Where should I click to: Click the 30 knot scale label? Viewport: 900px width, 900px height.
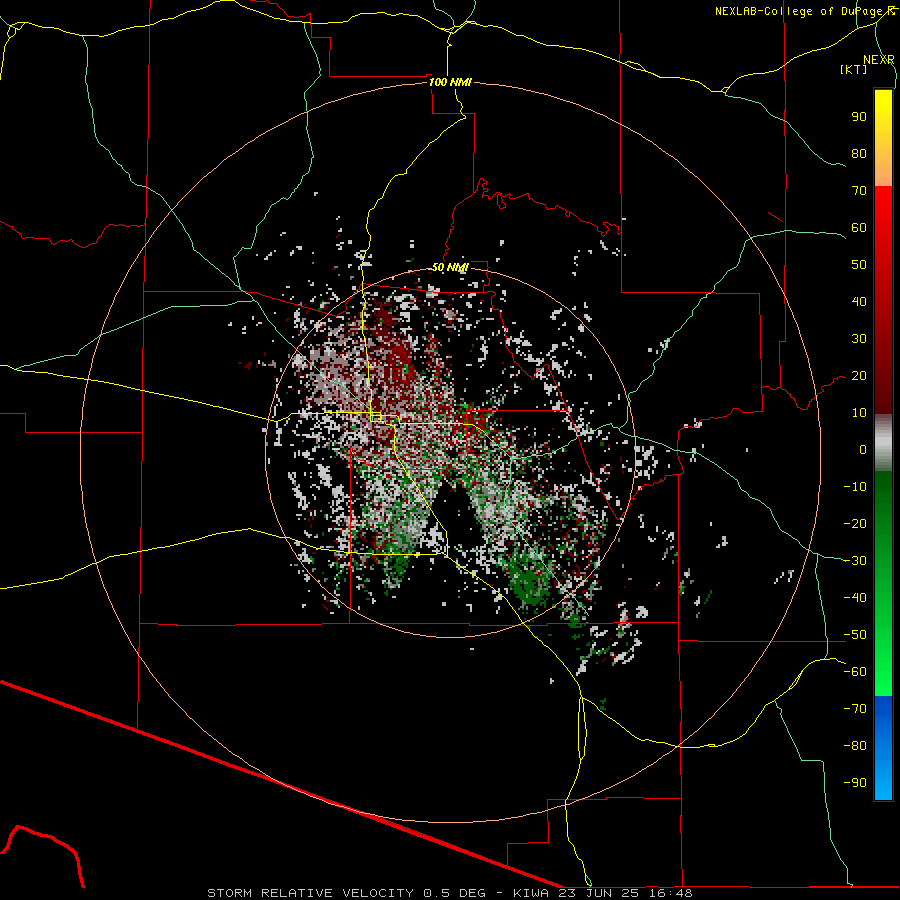tap(859, 339)
